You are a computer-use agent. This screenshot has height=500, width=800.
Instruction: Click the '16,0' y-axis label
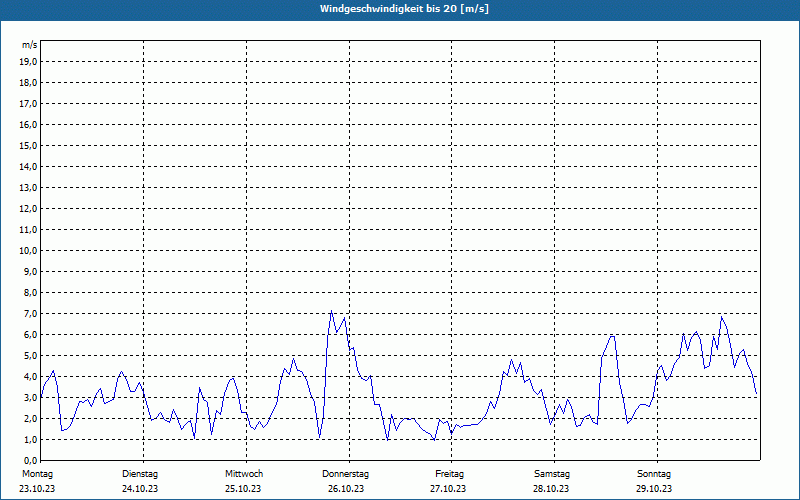coord(27,124)
